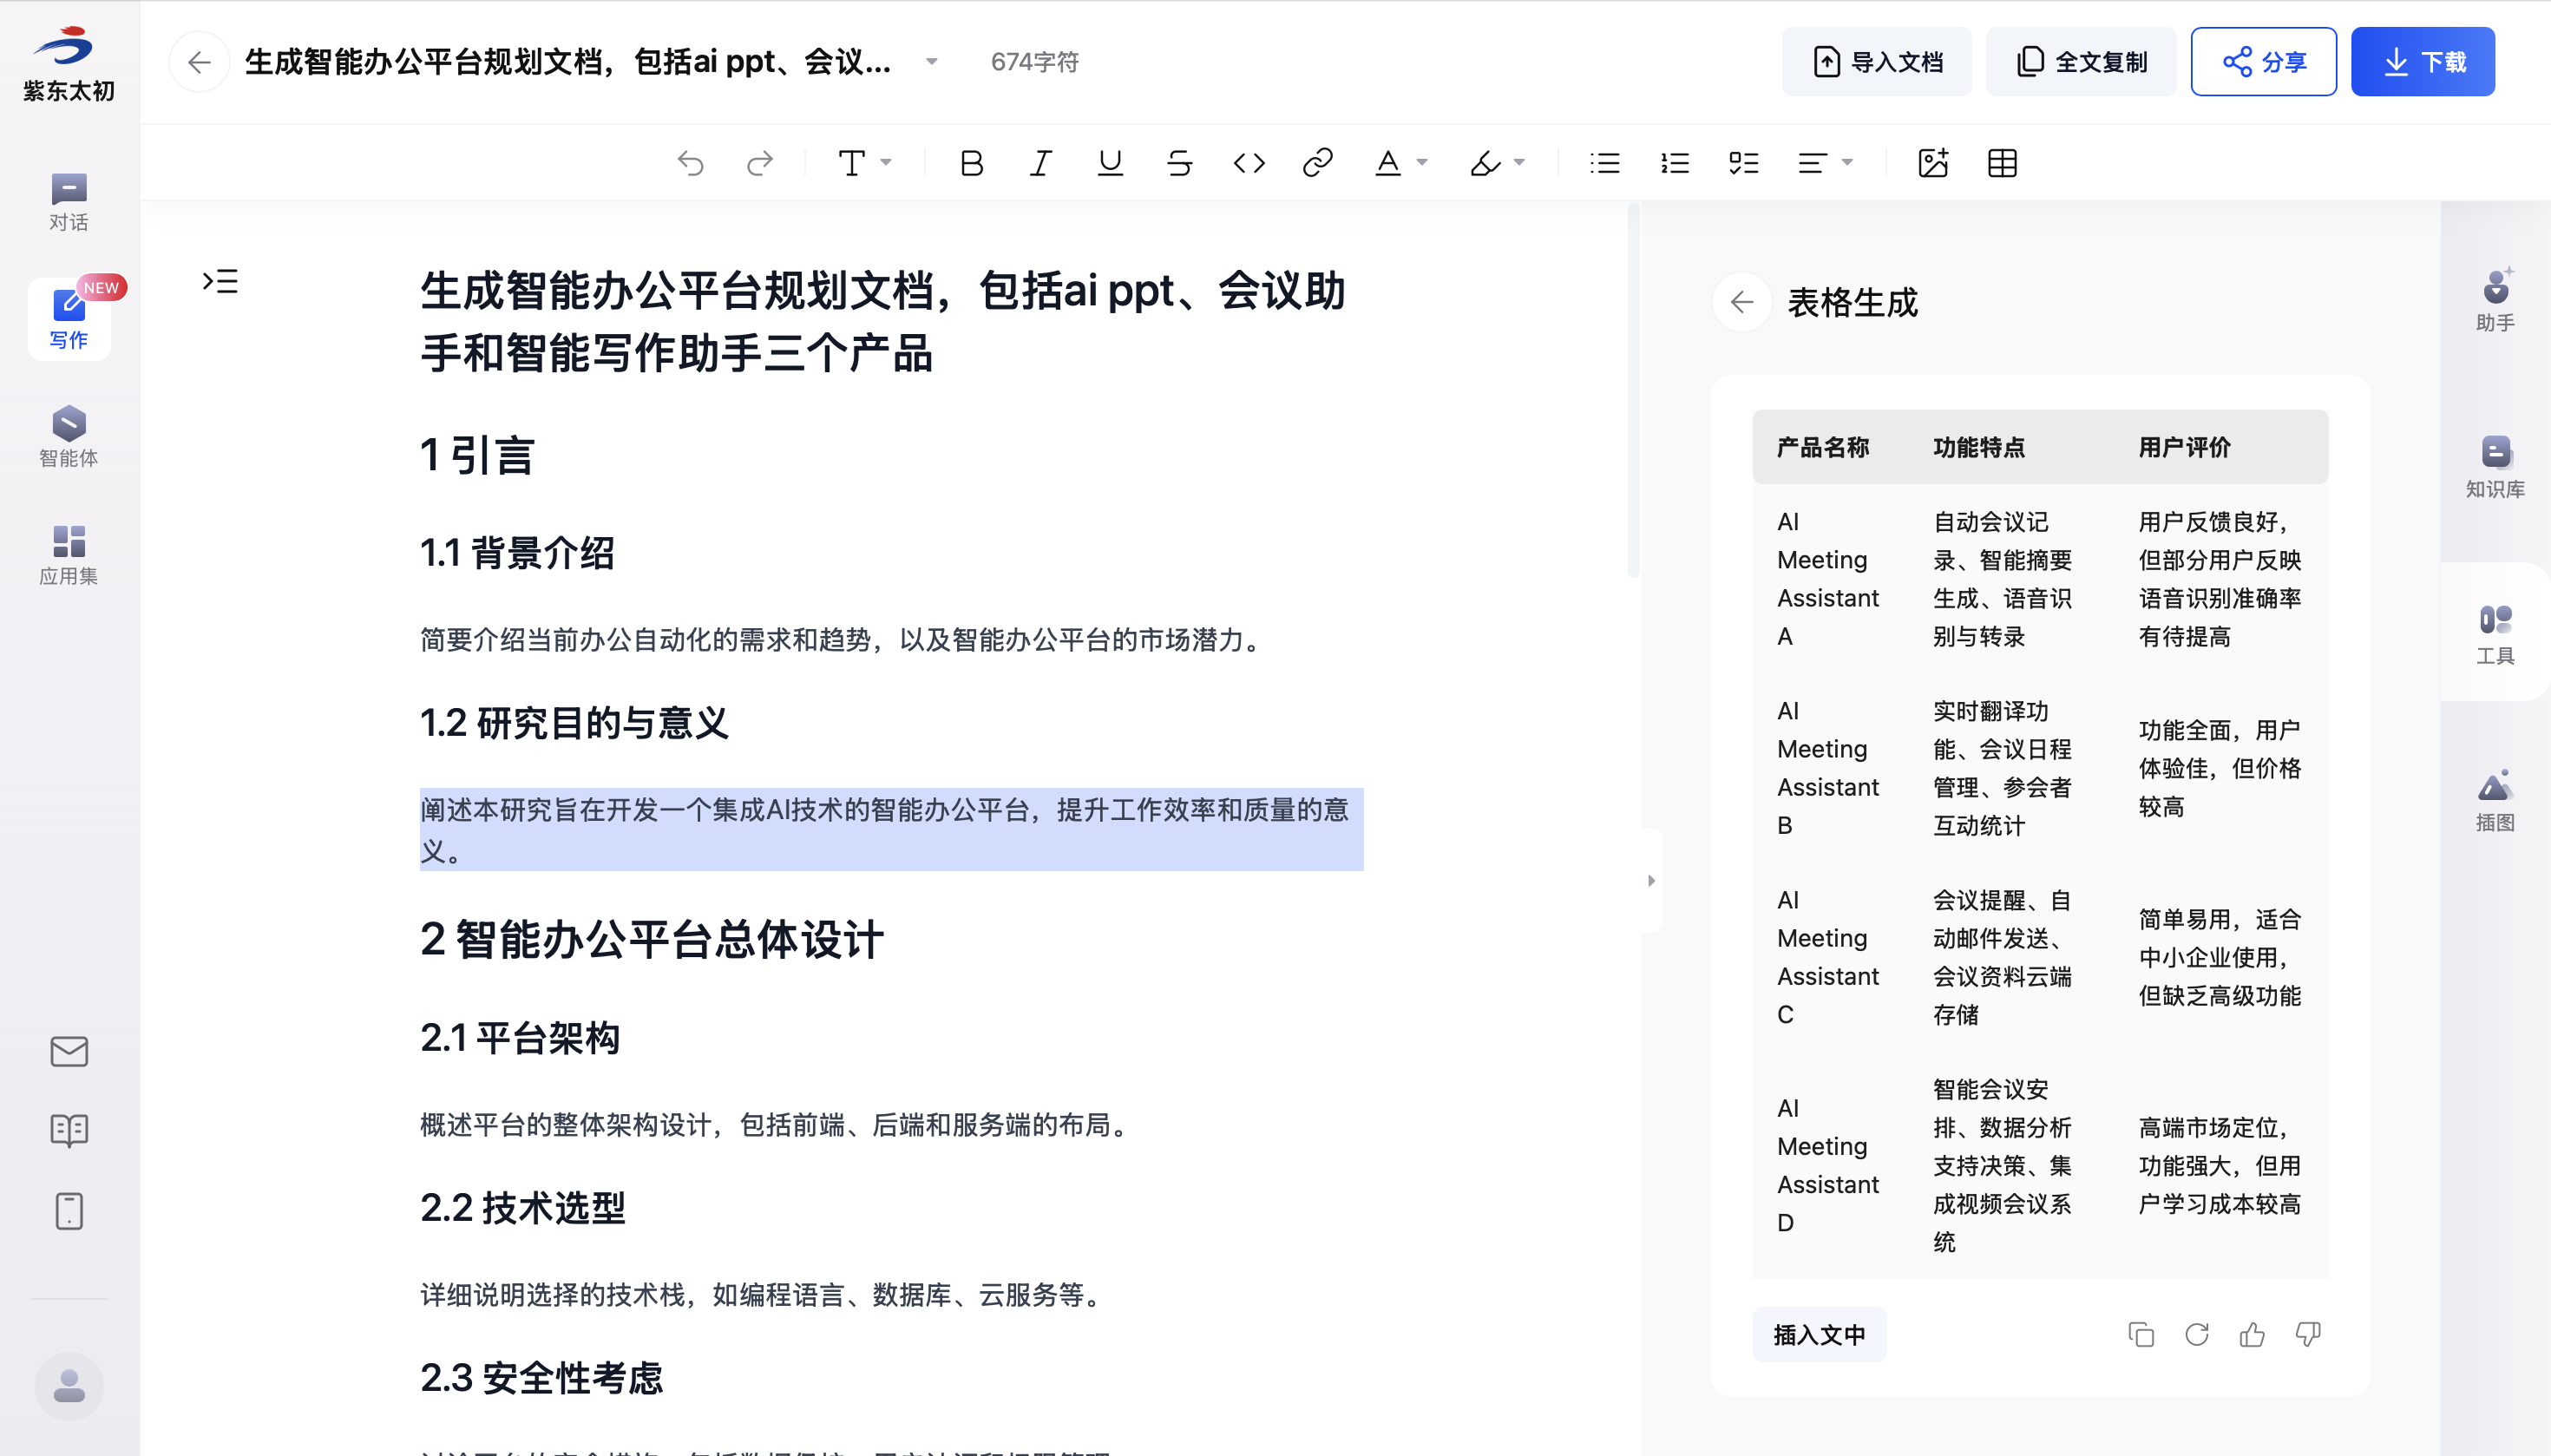The width and height of the screenshot is (2551, 1456).
Task: Click the undo arrow icon
Action: [690, 163]
